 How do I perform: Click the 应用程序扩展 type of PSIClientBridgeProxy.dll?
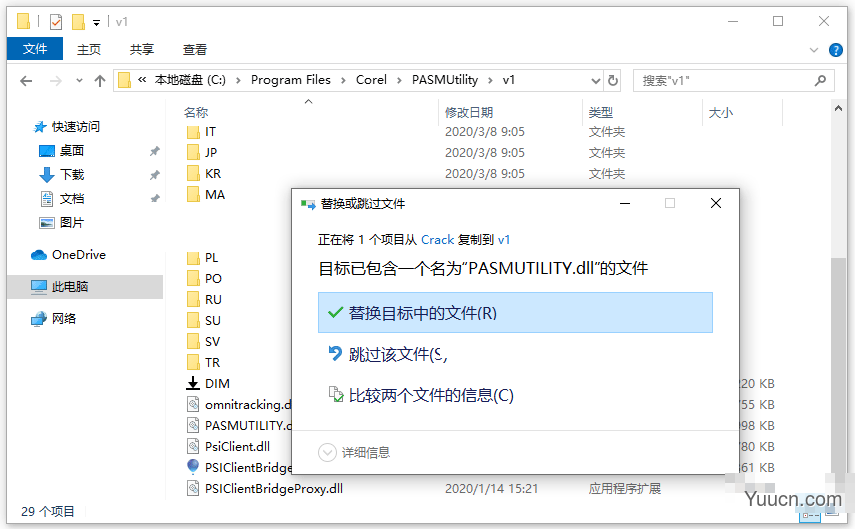pos(625,489)
